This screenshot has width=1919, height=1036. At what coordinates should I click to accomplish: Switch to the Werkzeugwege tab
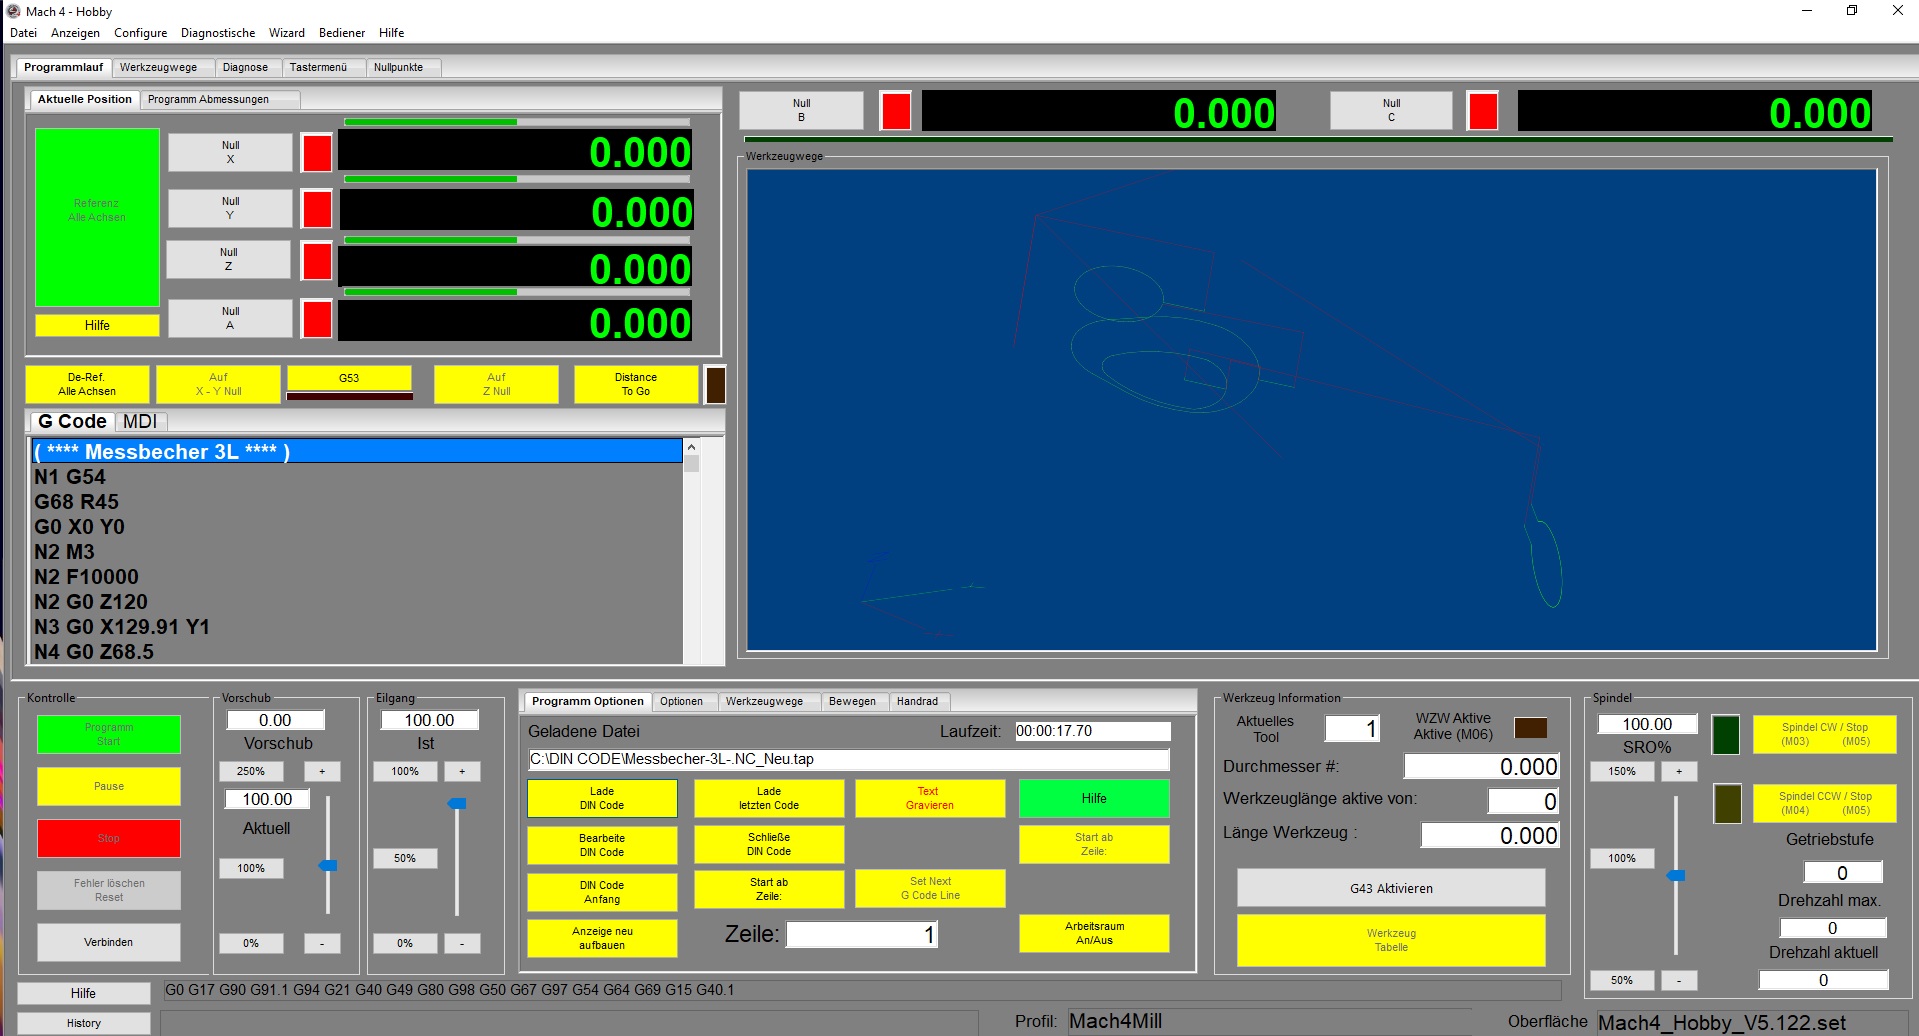[158, 67]
